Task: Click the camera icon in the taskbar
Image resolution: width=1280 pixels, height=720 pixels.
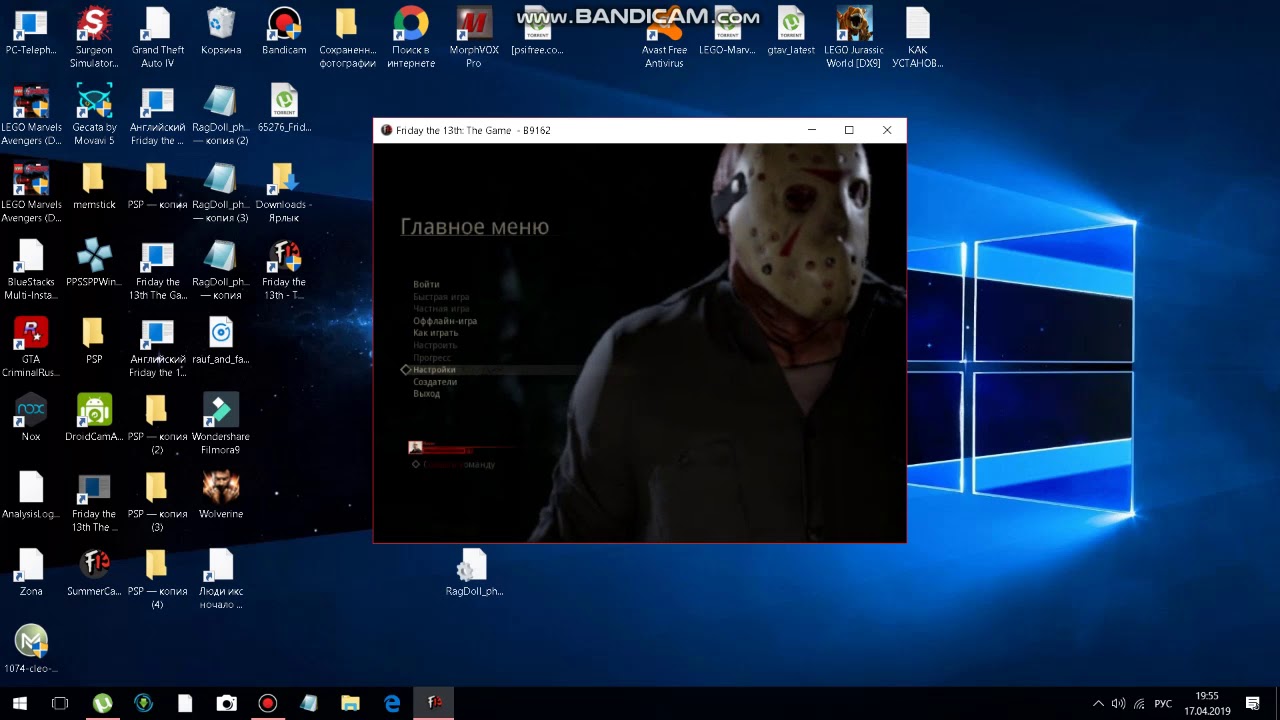Action: click(x=226, y=703)
